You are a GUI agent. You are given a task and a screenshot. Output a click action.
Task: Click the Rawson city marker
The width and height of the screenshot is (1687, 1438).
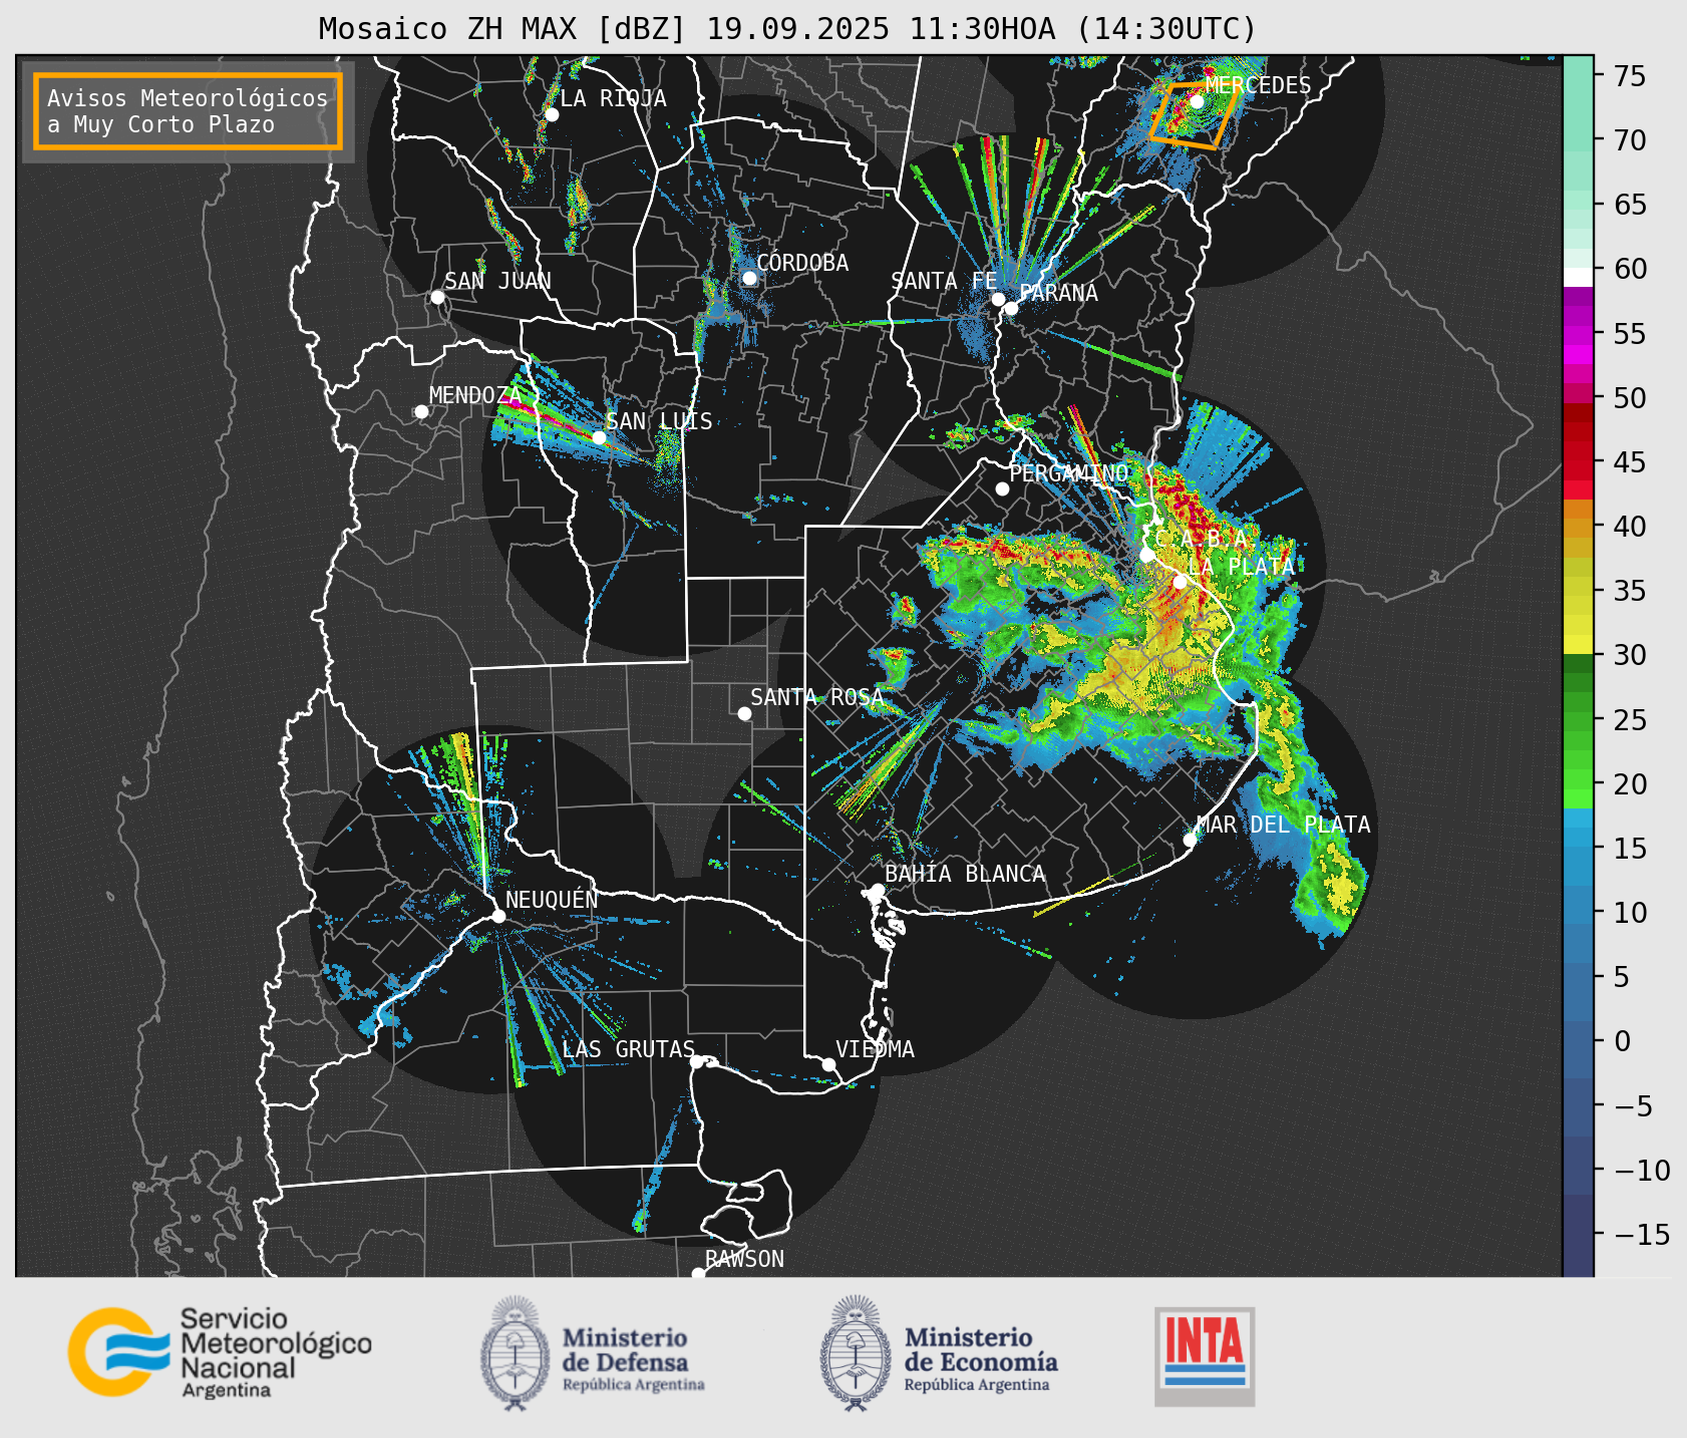tap(698, 1273)
